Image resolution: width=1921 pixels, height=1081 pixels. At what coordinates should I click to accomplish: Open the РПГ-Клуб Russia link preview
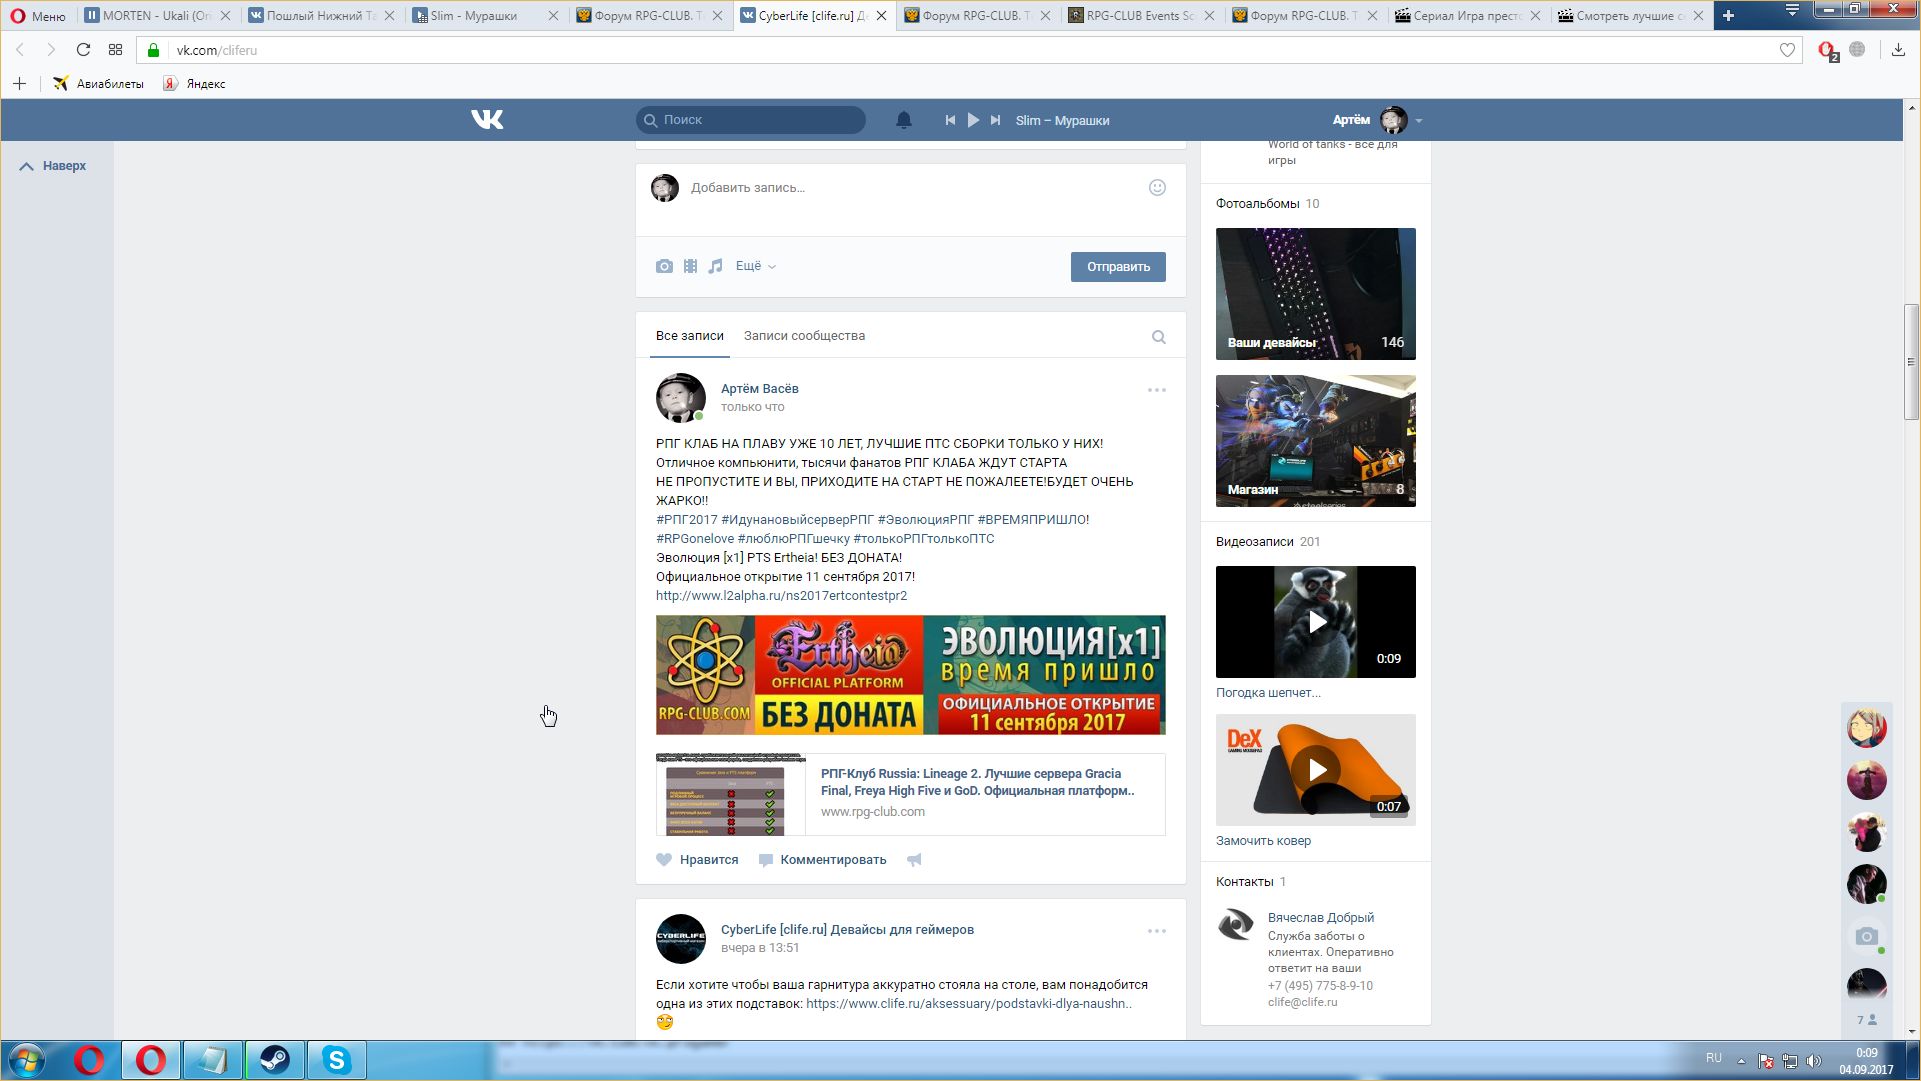910,794
